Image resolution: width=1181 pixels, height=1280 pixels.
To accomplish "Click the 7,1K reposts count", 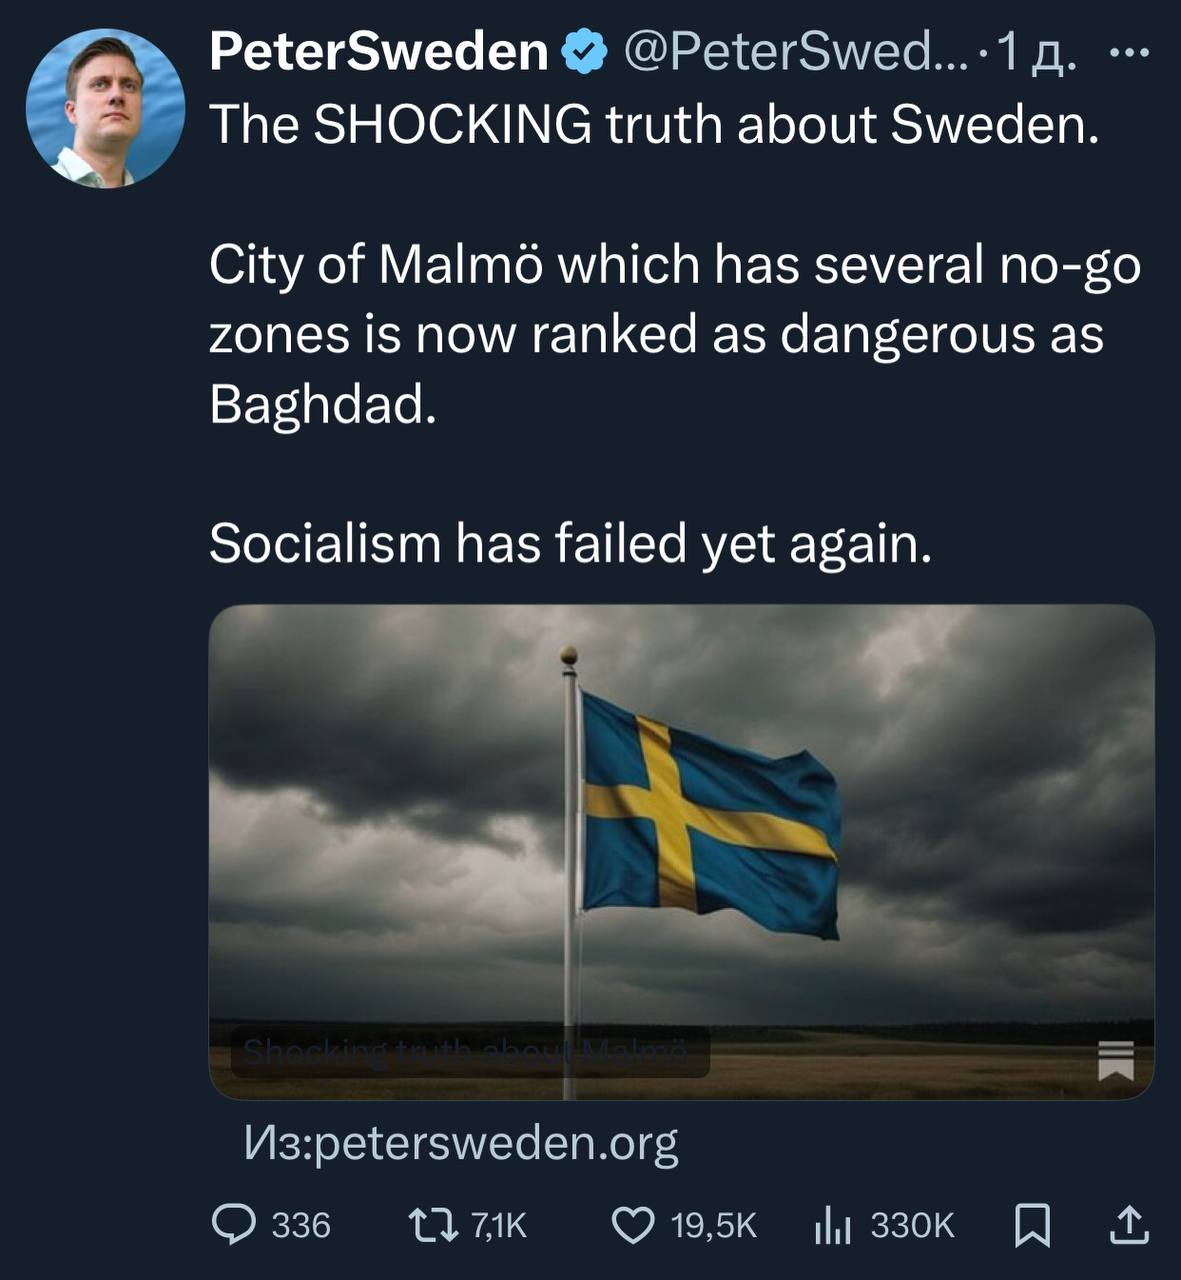I will point(497,1225).
